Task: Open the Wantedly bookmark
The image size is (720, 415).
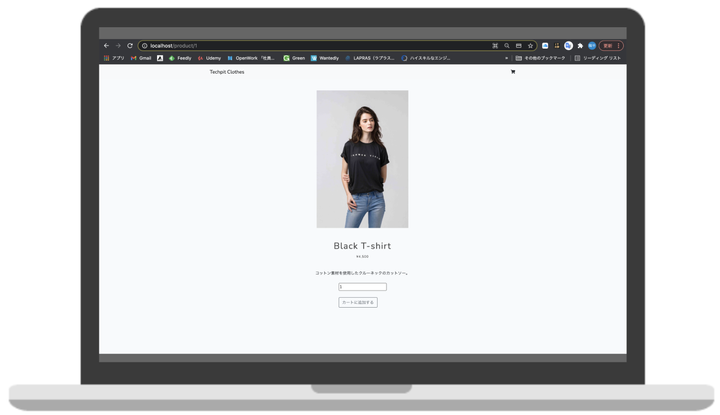Action: pyautogui.click(x=325, y=58)
